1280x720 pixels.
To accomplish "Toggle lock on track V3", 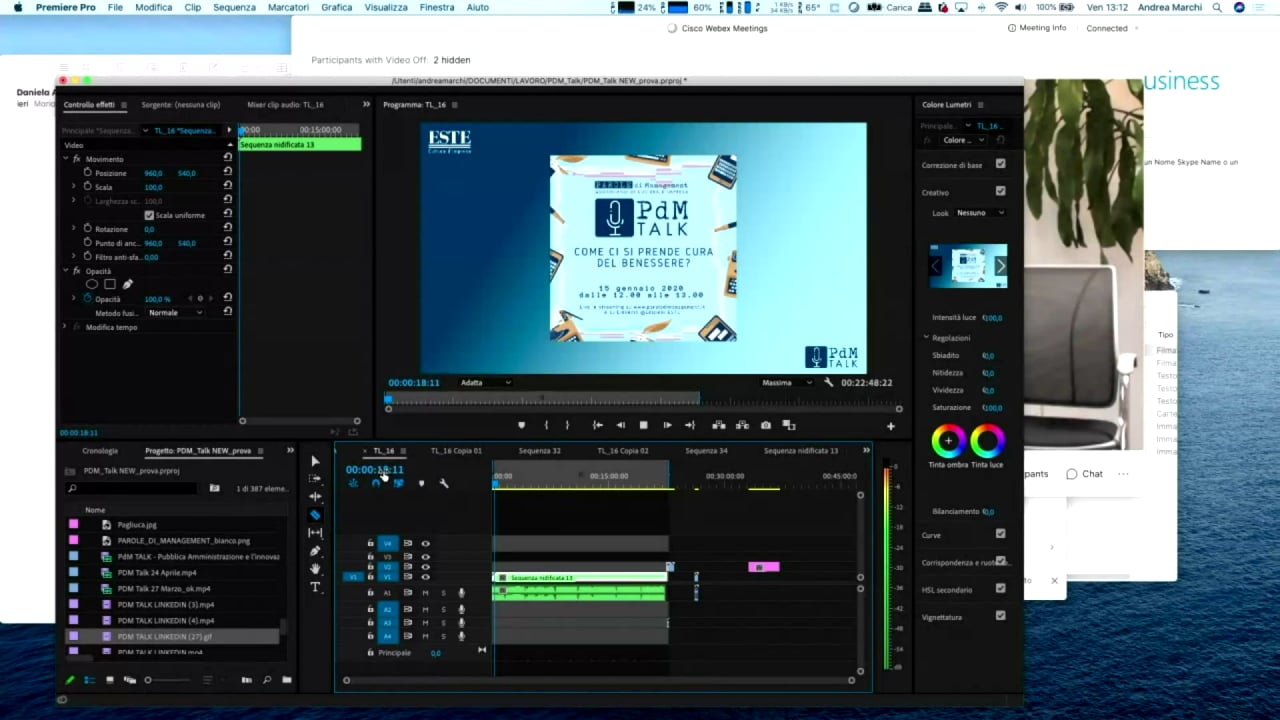I will coord(370,556).
